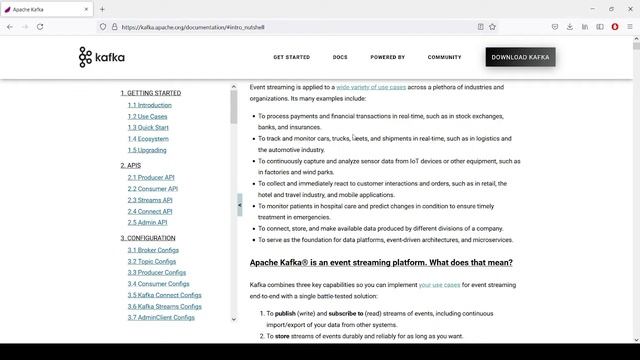
Task: Open 2.5 Admin API link
Action: [x=147, y=222]
